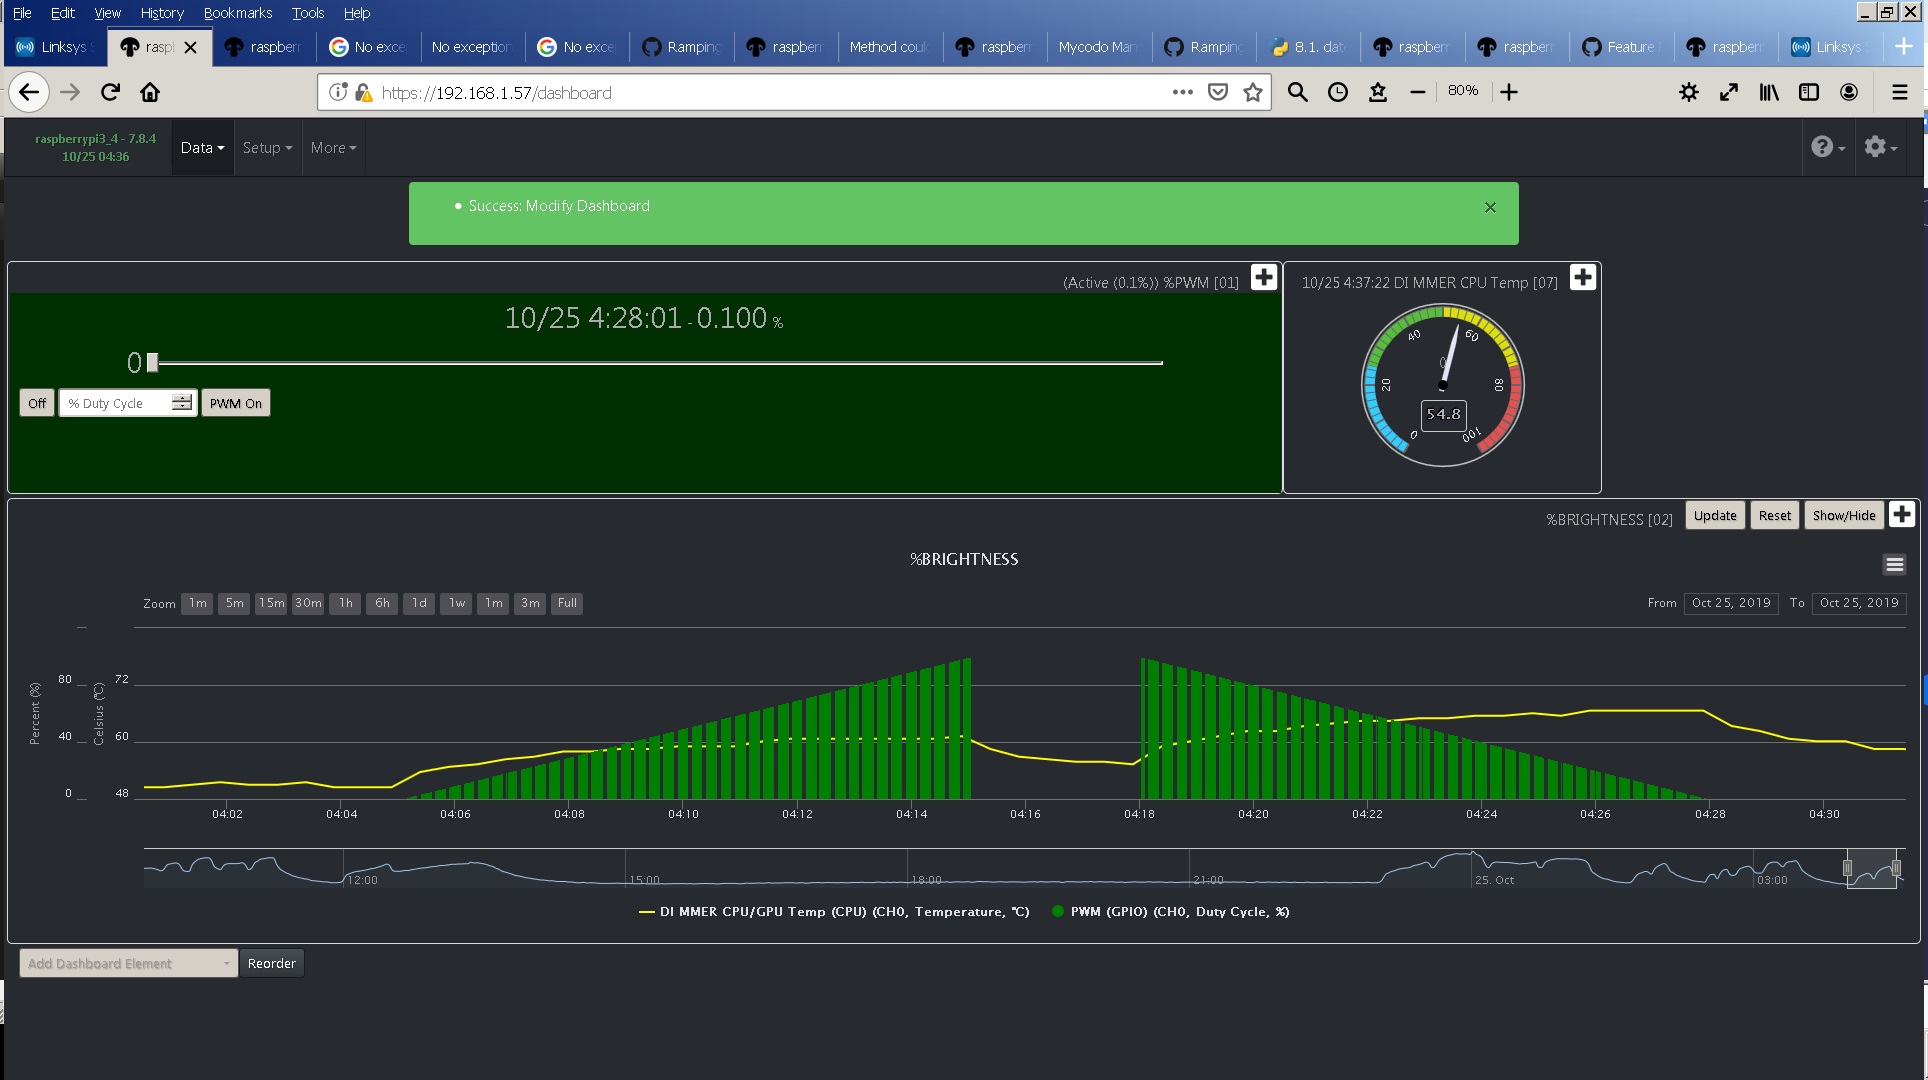The image size is (1928, 1080).
Task: Expand the Setup dropdown menu
Action: [x=266, y=147]
